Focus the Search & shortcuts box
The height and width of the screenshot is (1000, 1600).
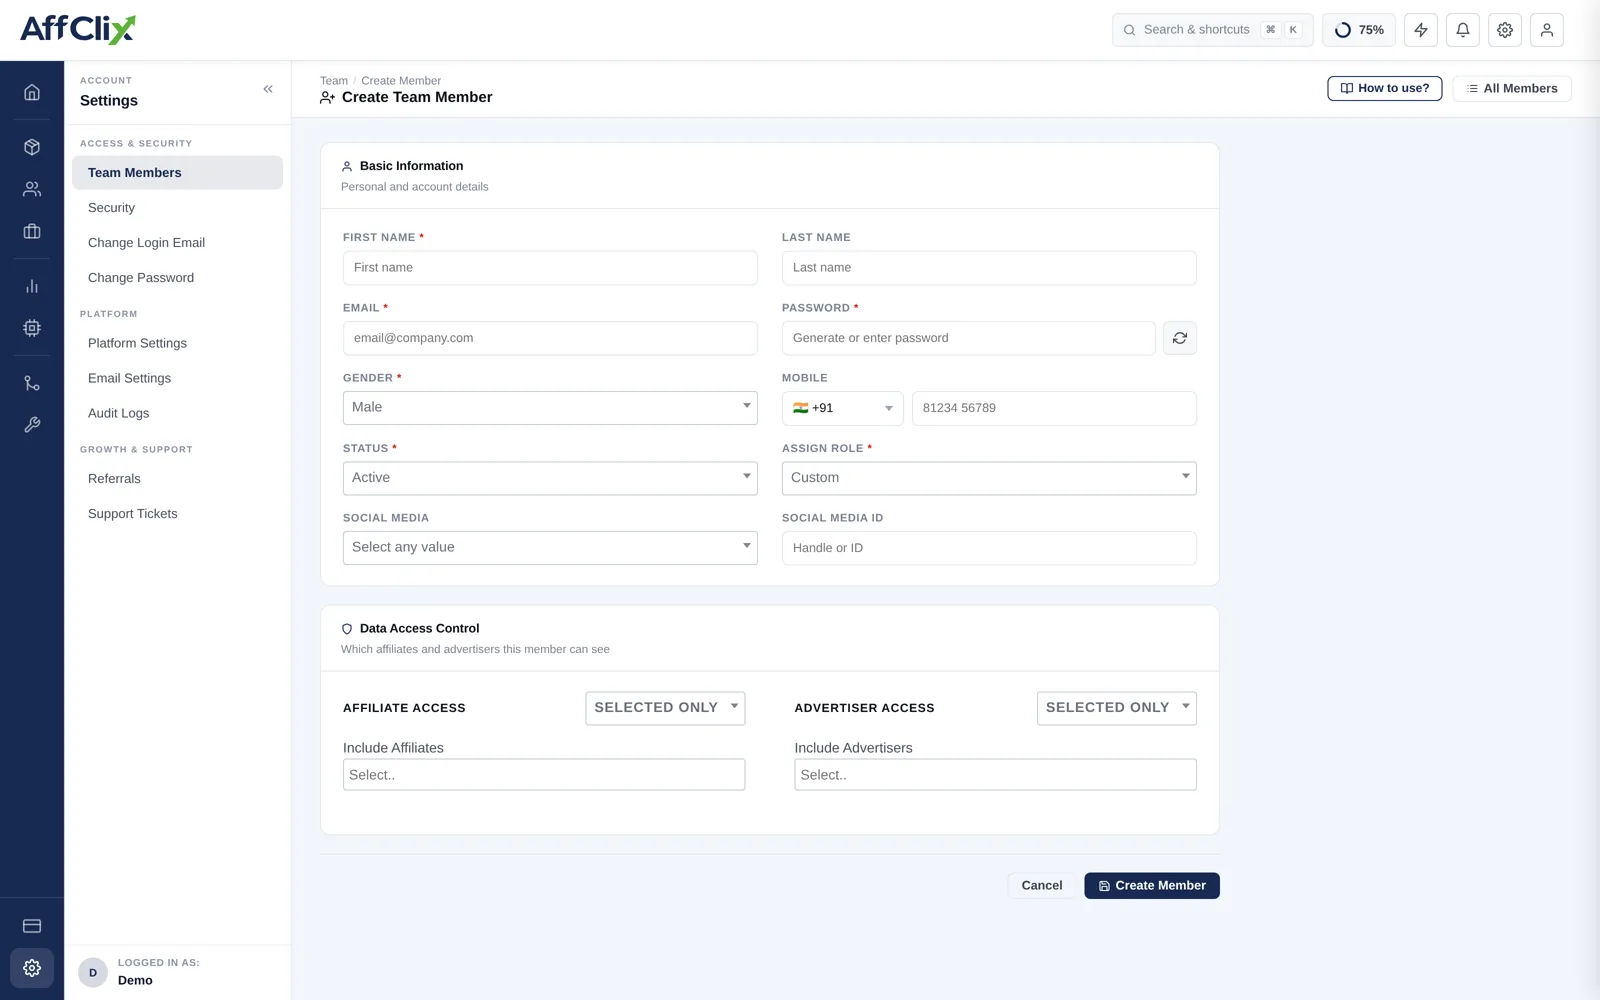(1213, 30)
